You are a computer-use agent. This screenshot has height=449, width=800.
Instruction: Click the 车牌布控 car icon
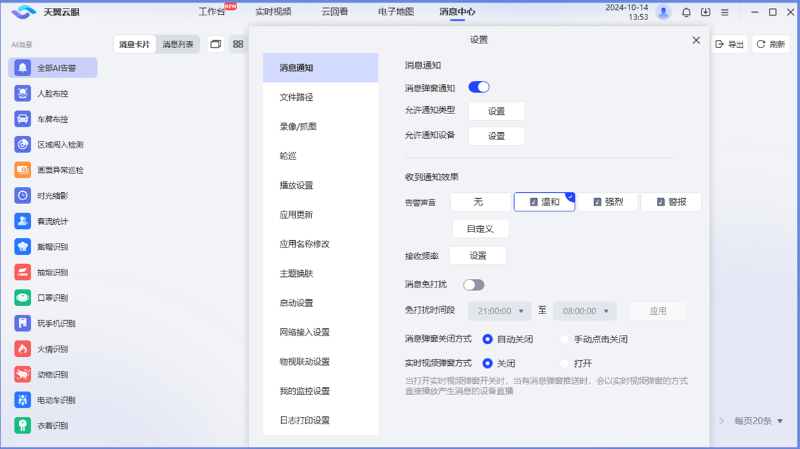[22, 119]
